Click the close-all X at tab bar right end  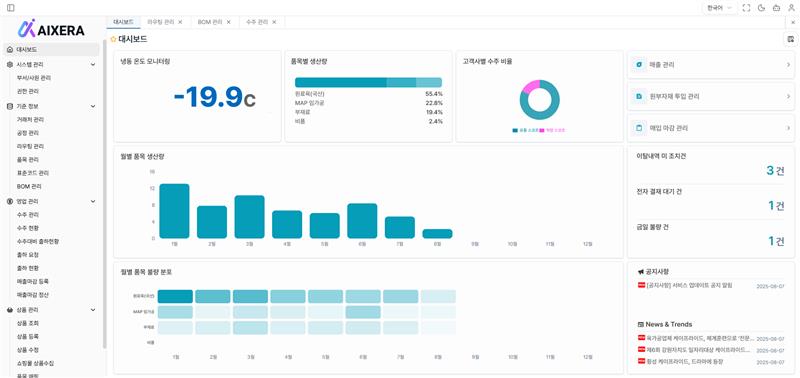793,22
